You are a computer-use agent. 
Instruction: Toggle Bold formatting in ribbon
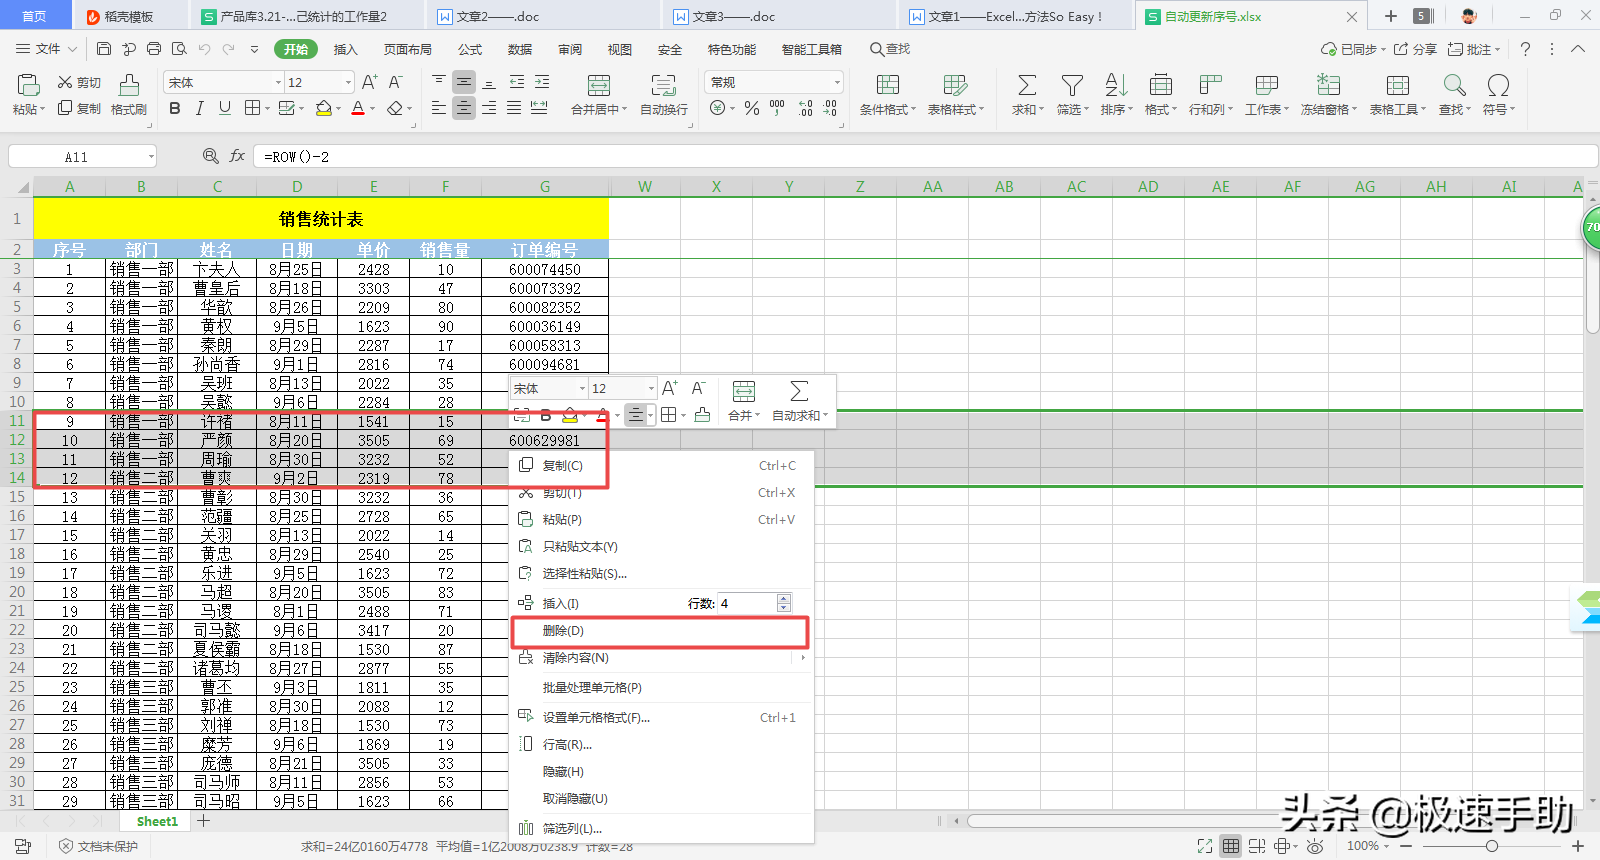tap(175, 108)
